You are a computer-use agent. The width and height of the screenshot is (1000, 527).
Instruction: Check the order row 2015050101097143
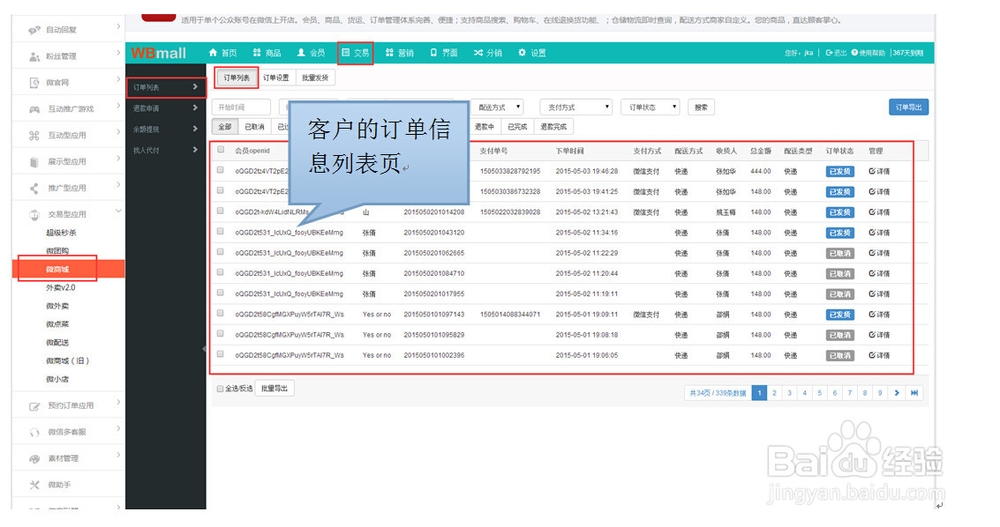tap(221, 313)
